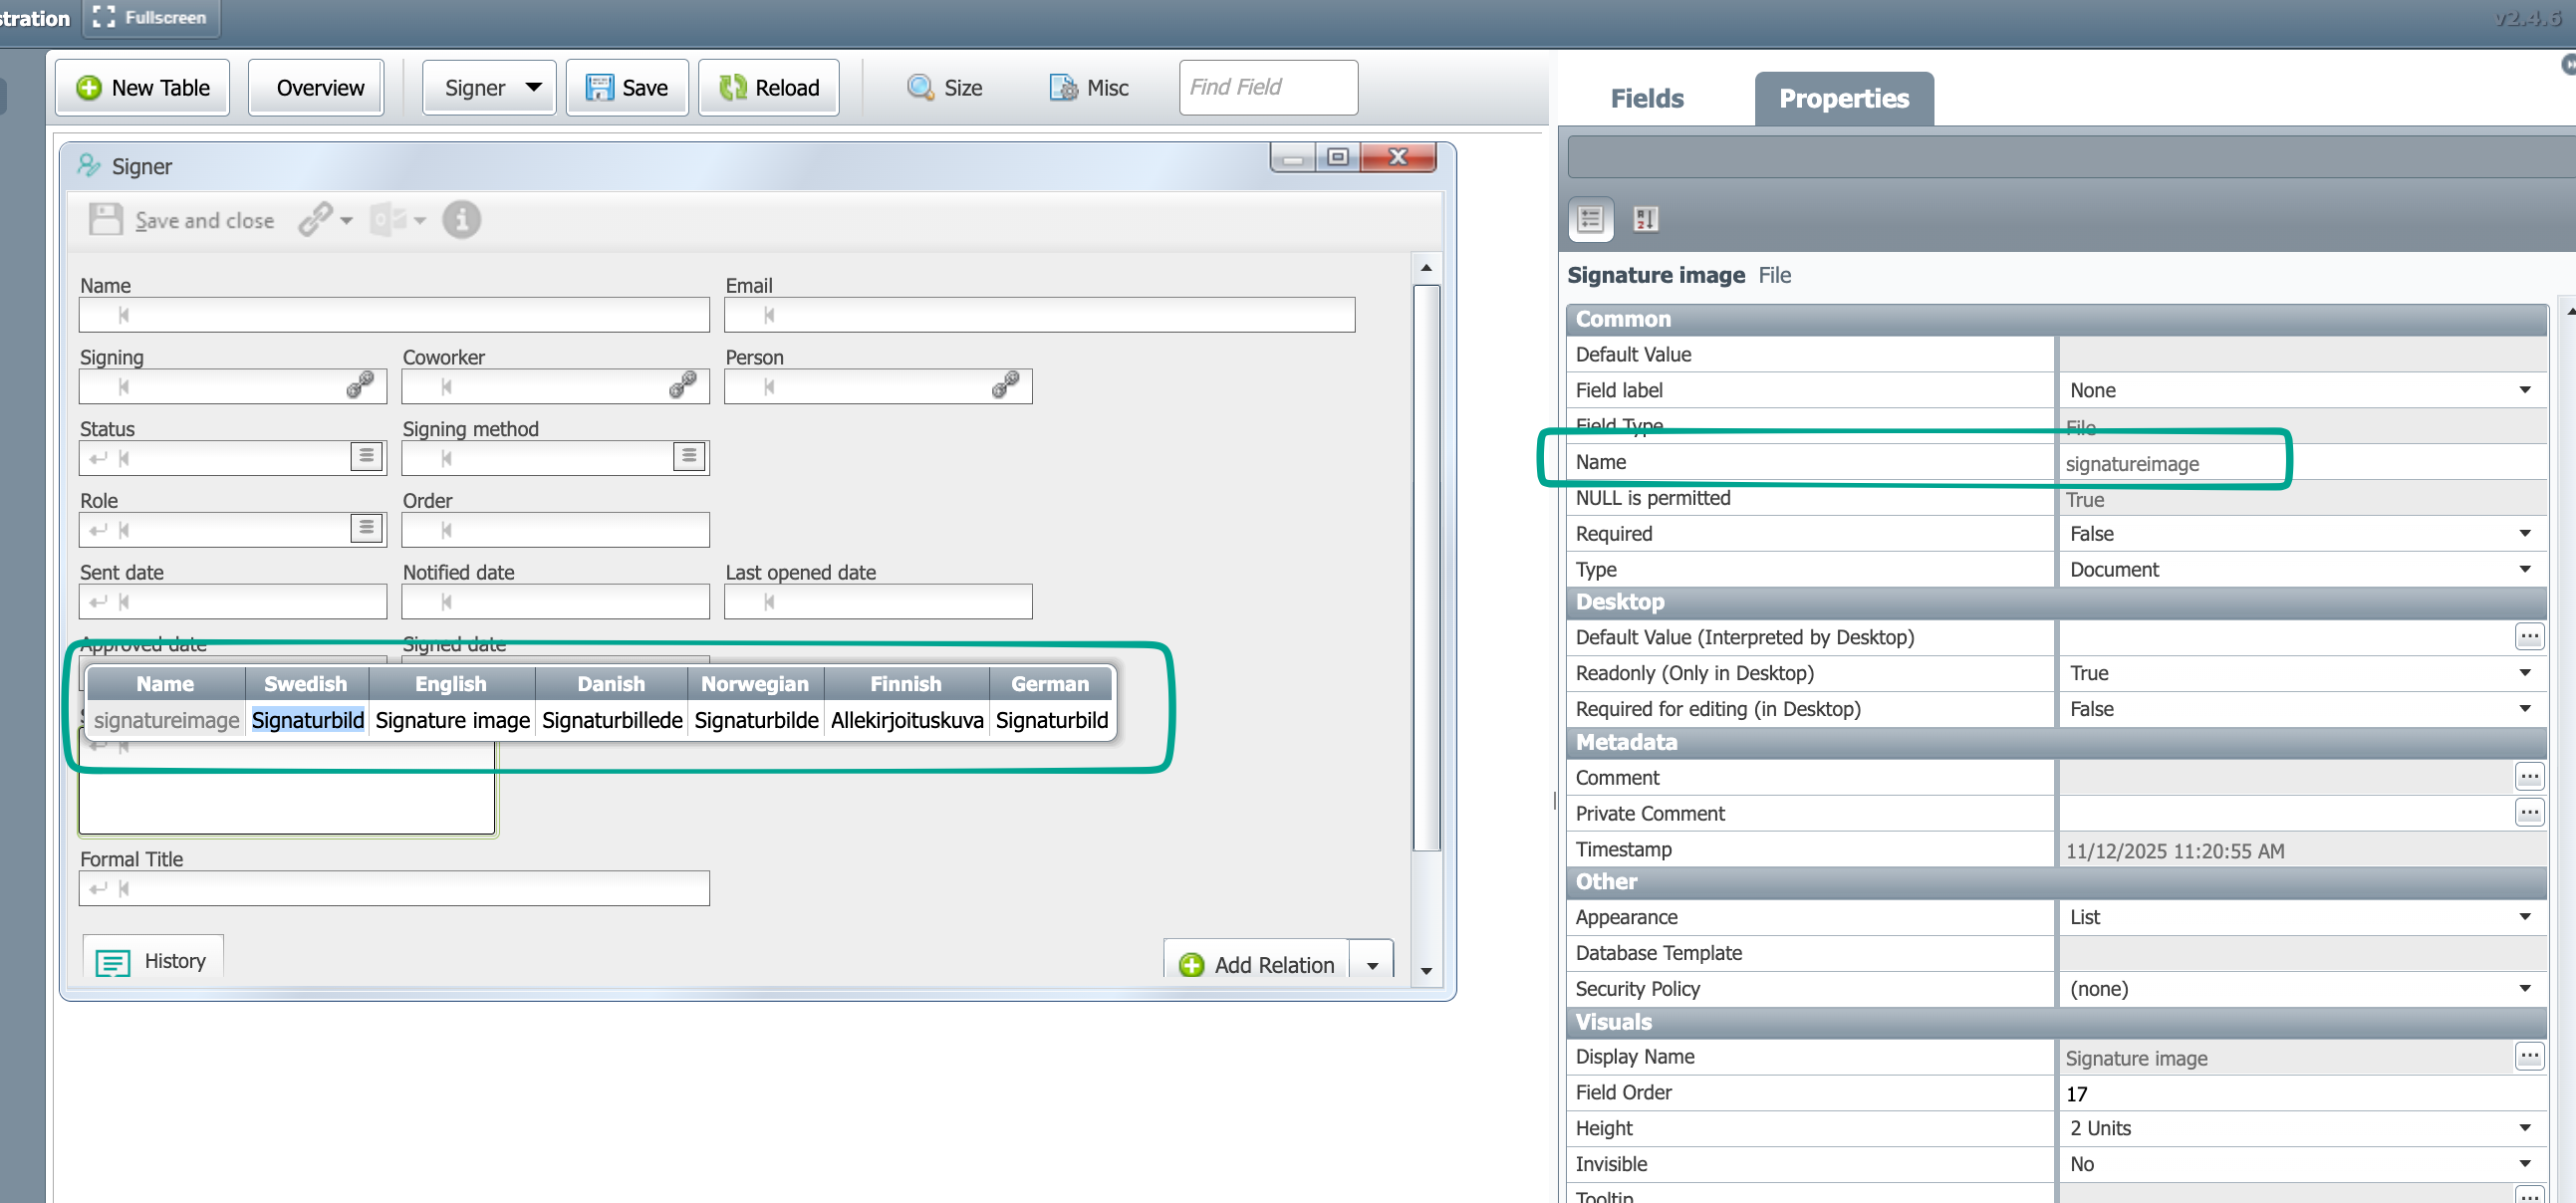The height and width of the screenshot is (1203, 2576).
Task: Open the Add Relation dropdown arrow
Action: (x=1372, y=965)
